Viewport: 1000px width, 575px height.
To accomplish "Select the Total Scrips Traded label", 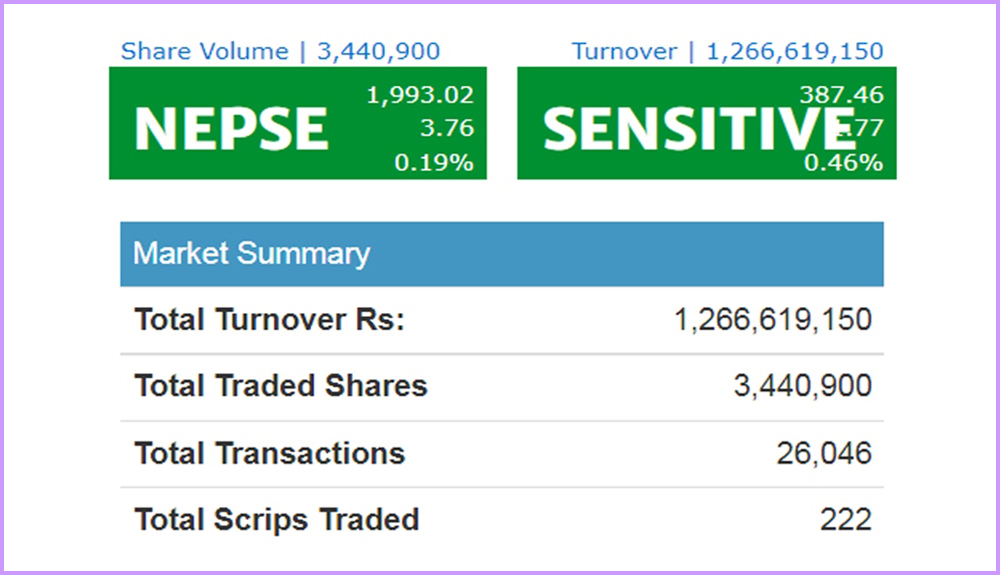I will 277,520.
